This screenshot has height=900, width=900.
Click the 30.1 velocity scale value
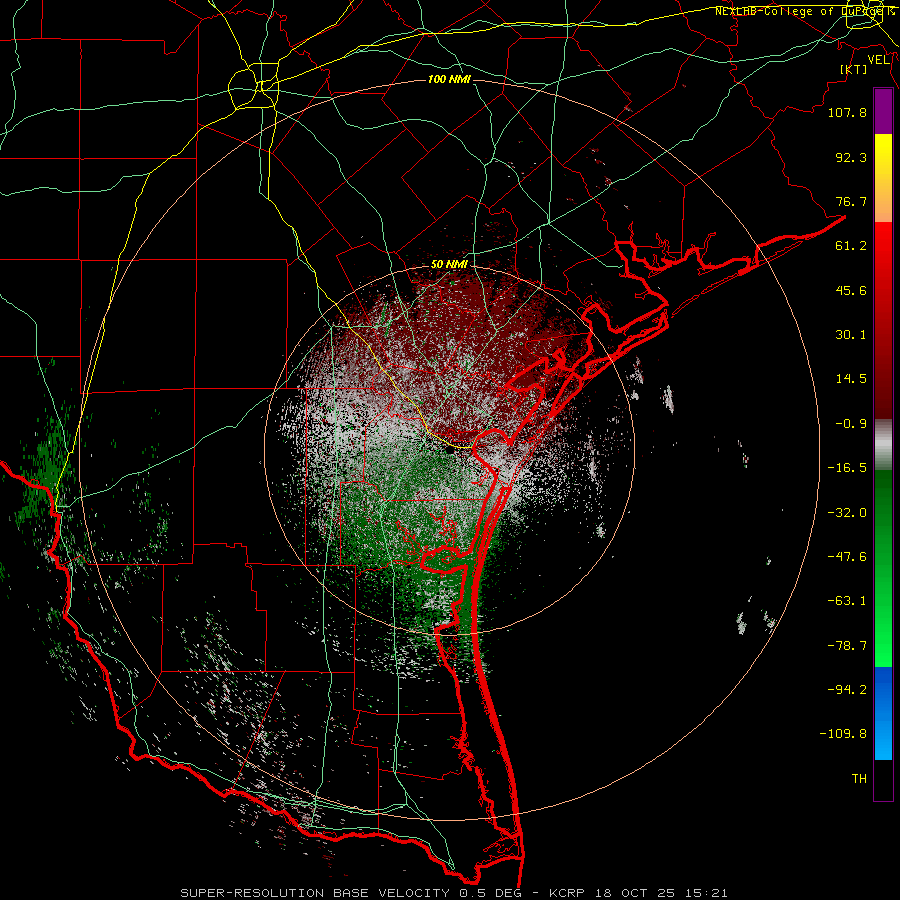pos(851,335)
